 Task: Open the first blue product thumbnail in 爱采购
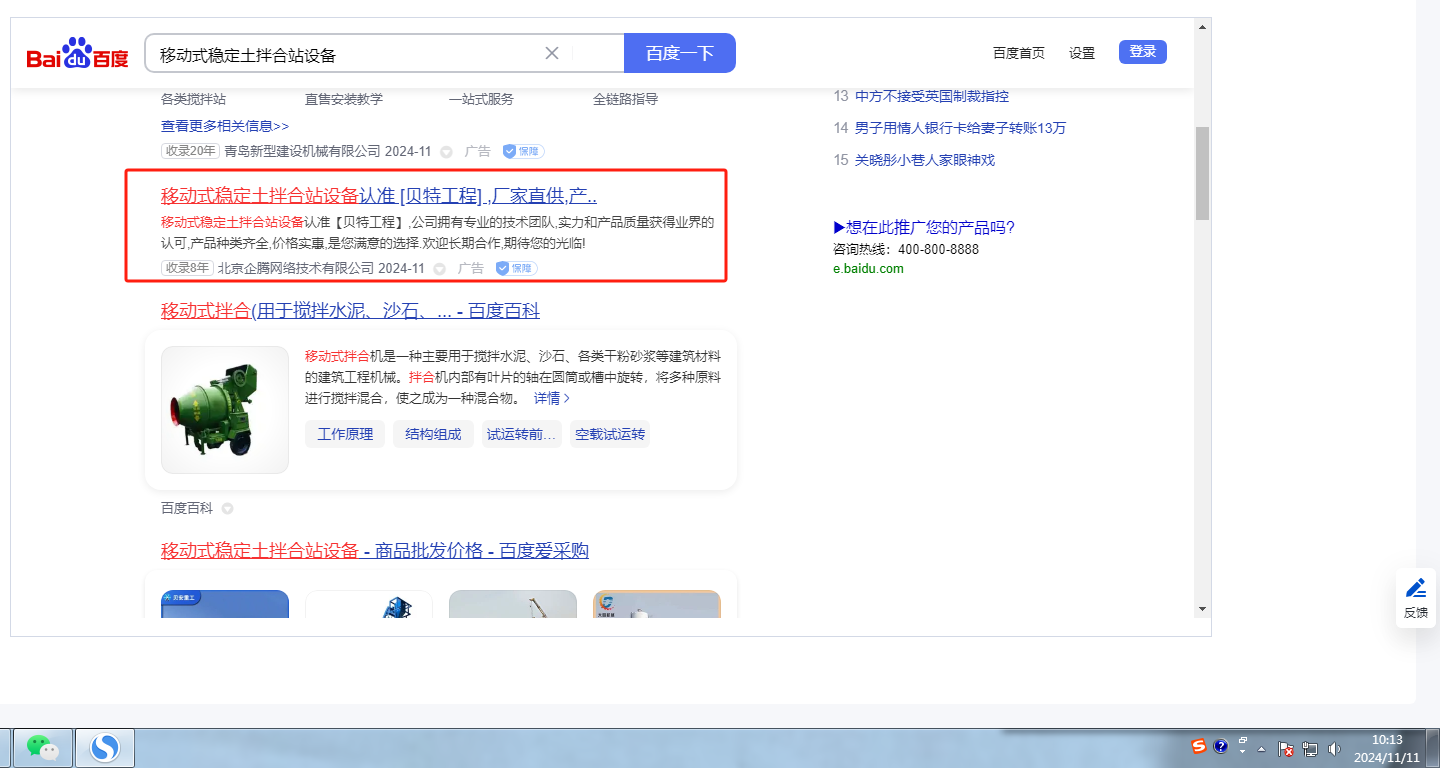225,603
